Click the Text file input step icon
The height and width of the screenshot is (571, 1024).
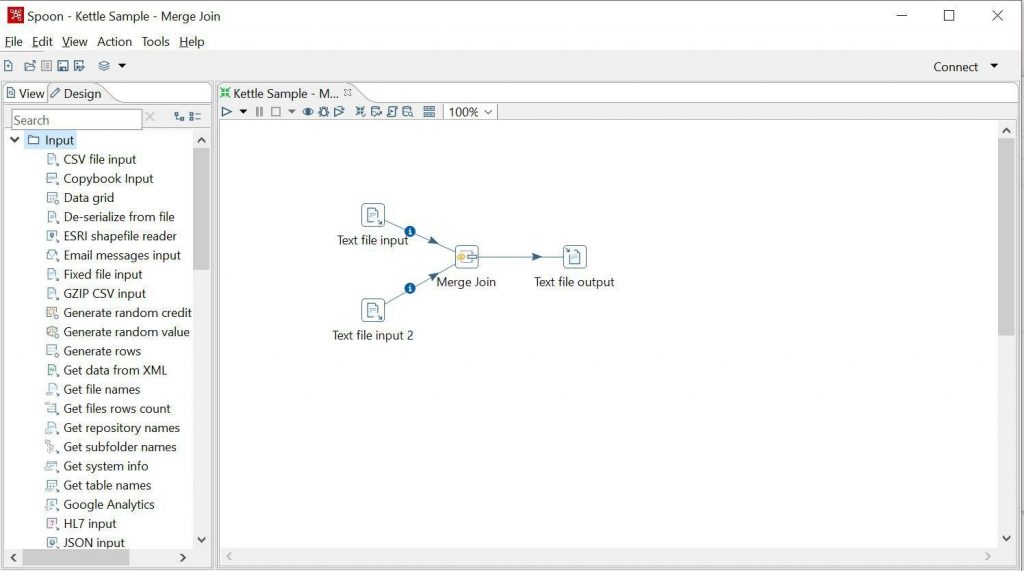pos(373,215)
